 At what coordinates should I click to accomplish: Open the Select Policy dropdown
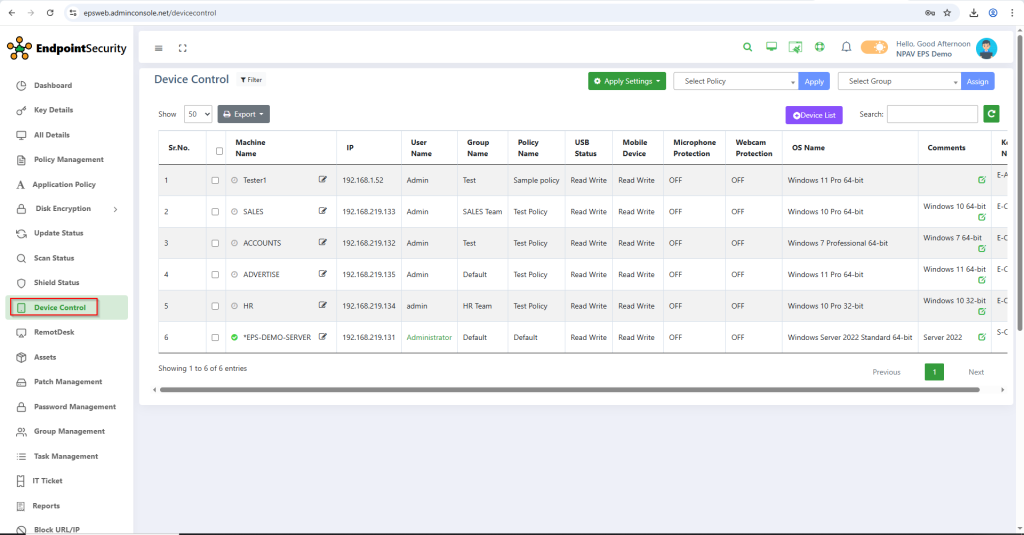point(735,81)
